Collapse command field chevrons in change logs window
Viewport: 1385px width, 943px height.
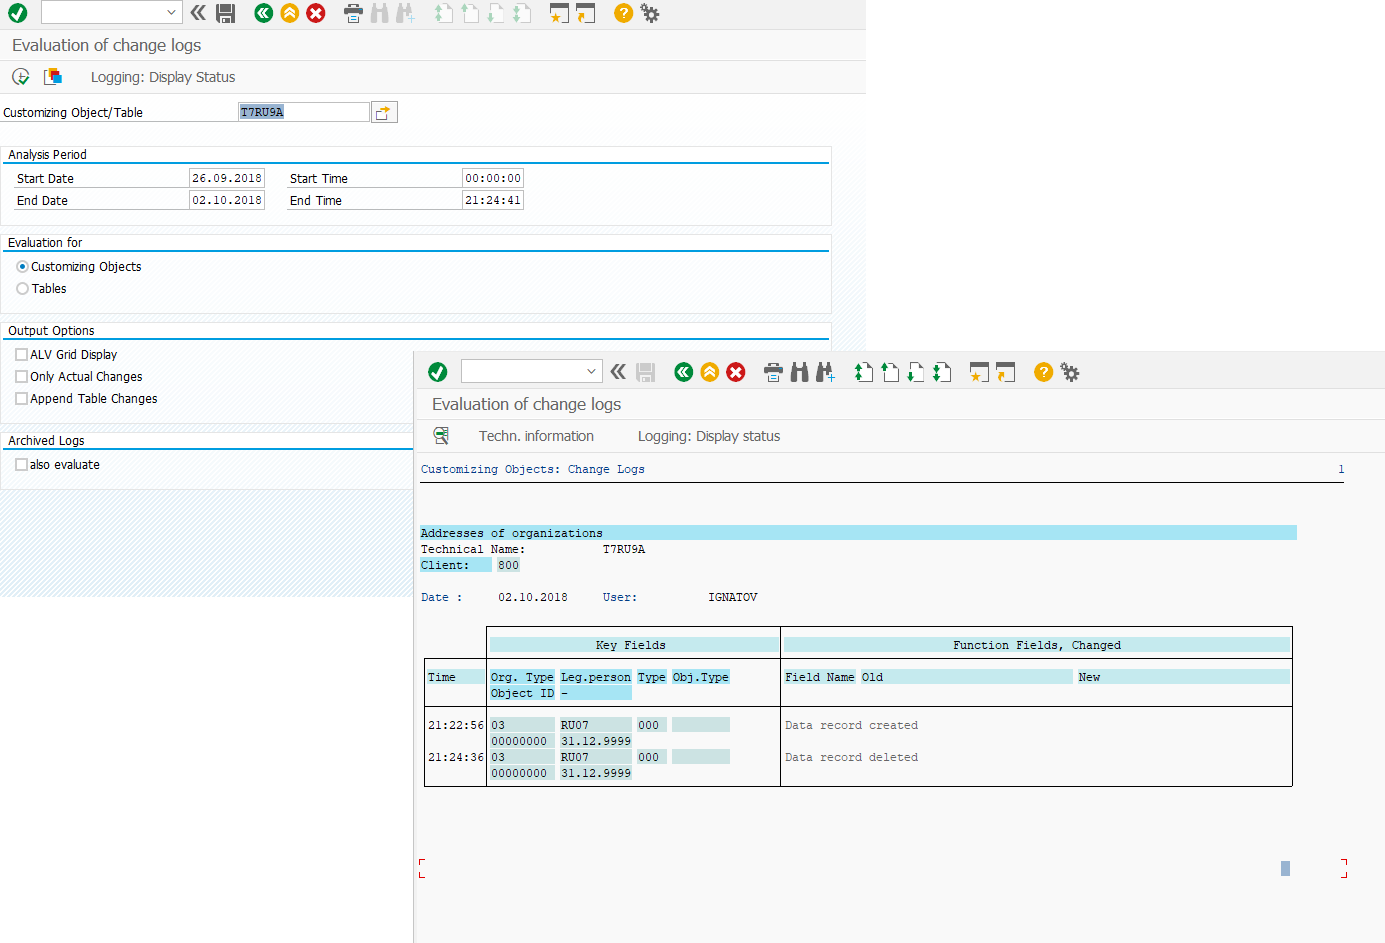click(x=618, y=372)
